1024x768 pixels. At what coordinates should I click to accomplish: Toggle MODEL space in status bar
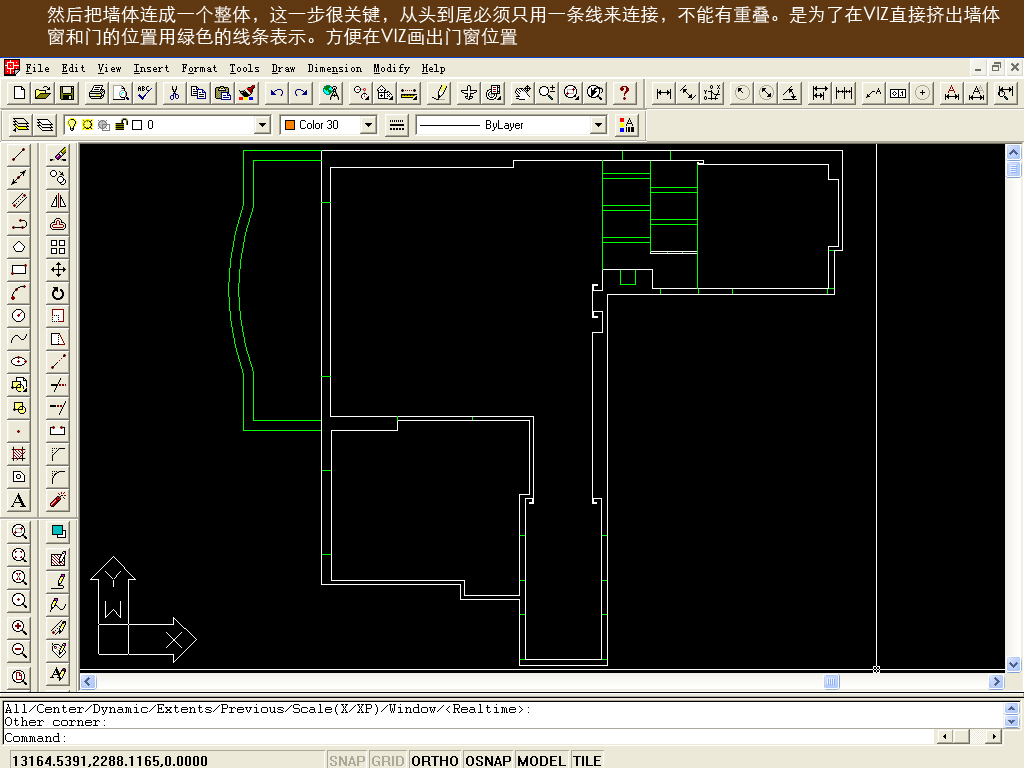tap(541, 761)
